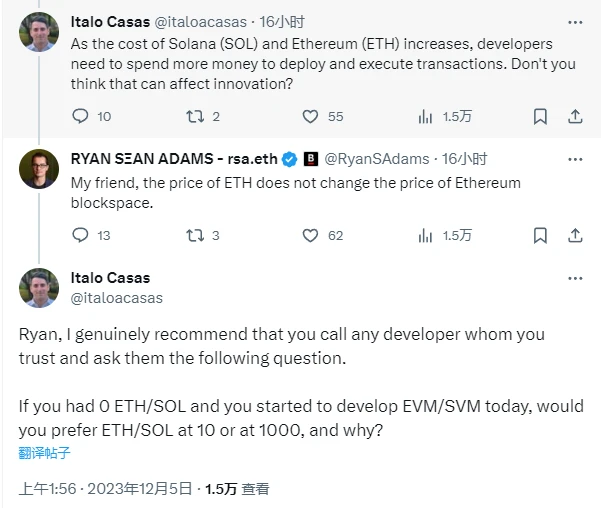Reply to Italo Casas's first tweet
The height and width of the screenshot is (508, 601).
click(81, 116)
